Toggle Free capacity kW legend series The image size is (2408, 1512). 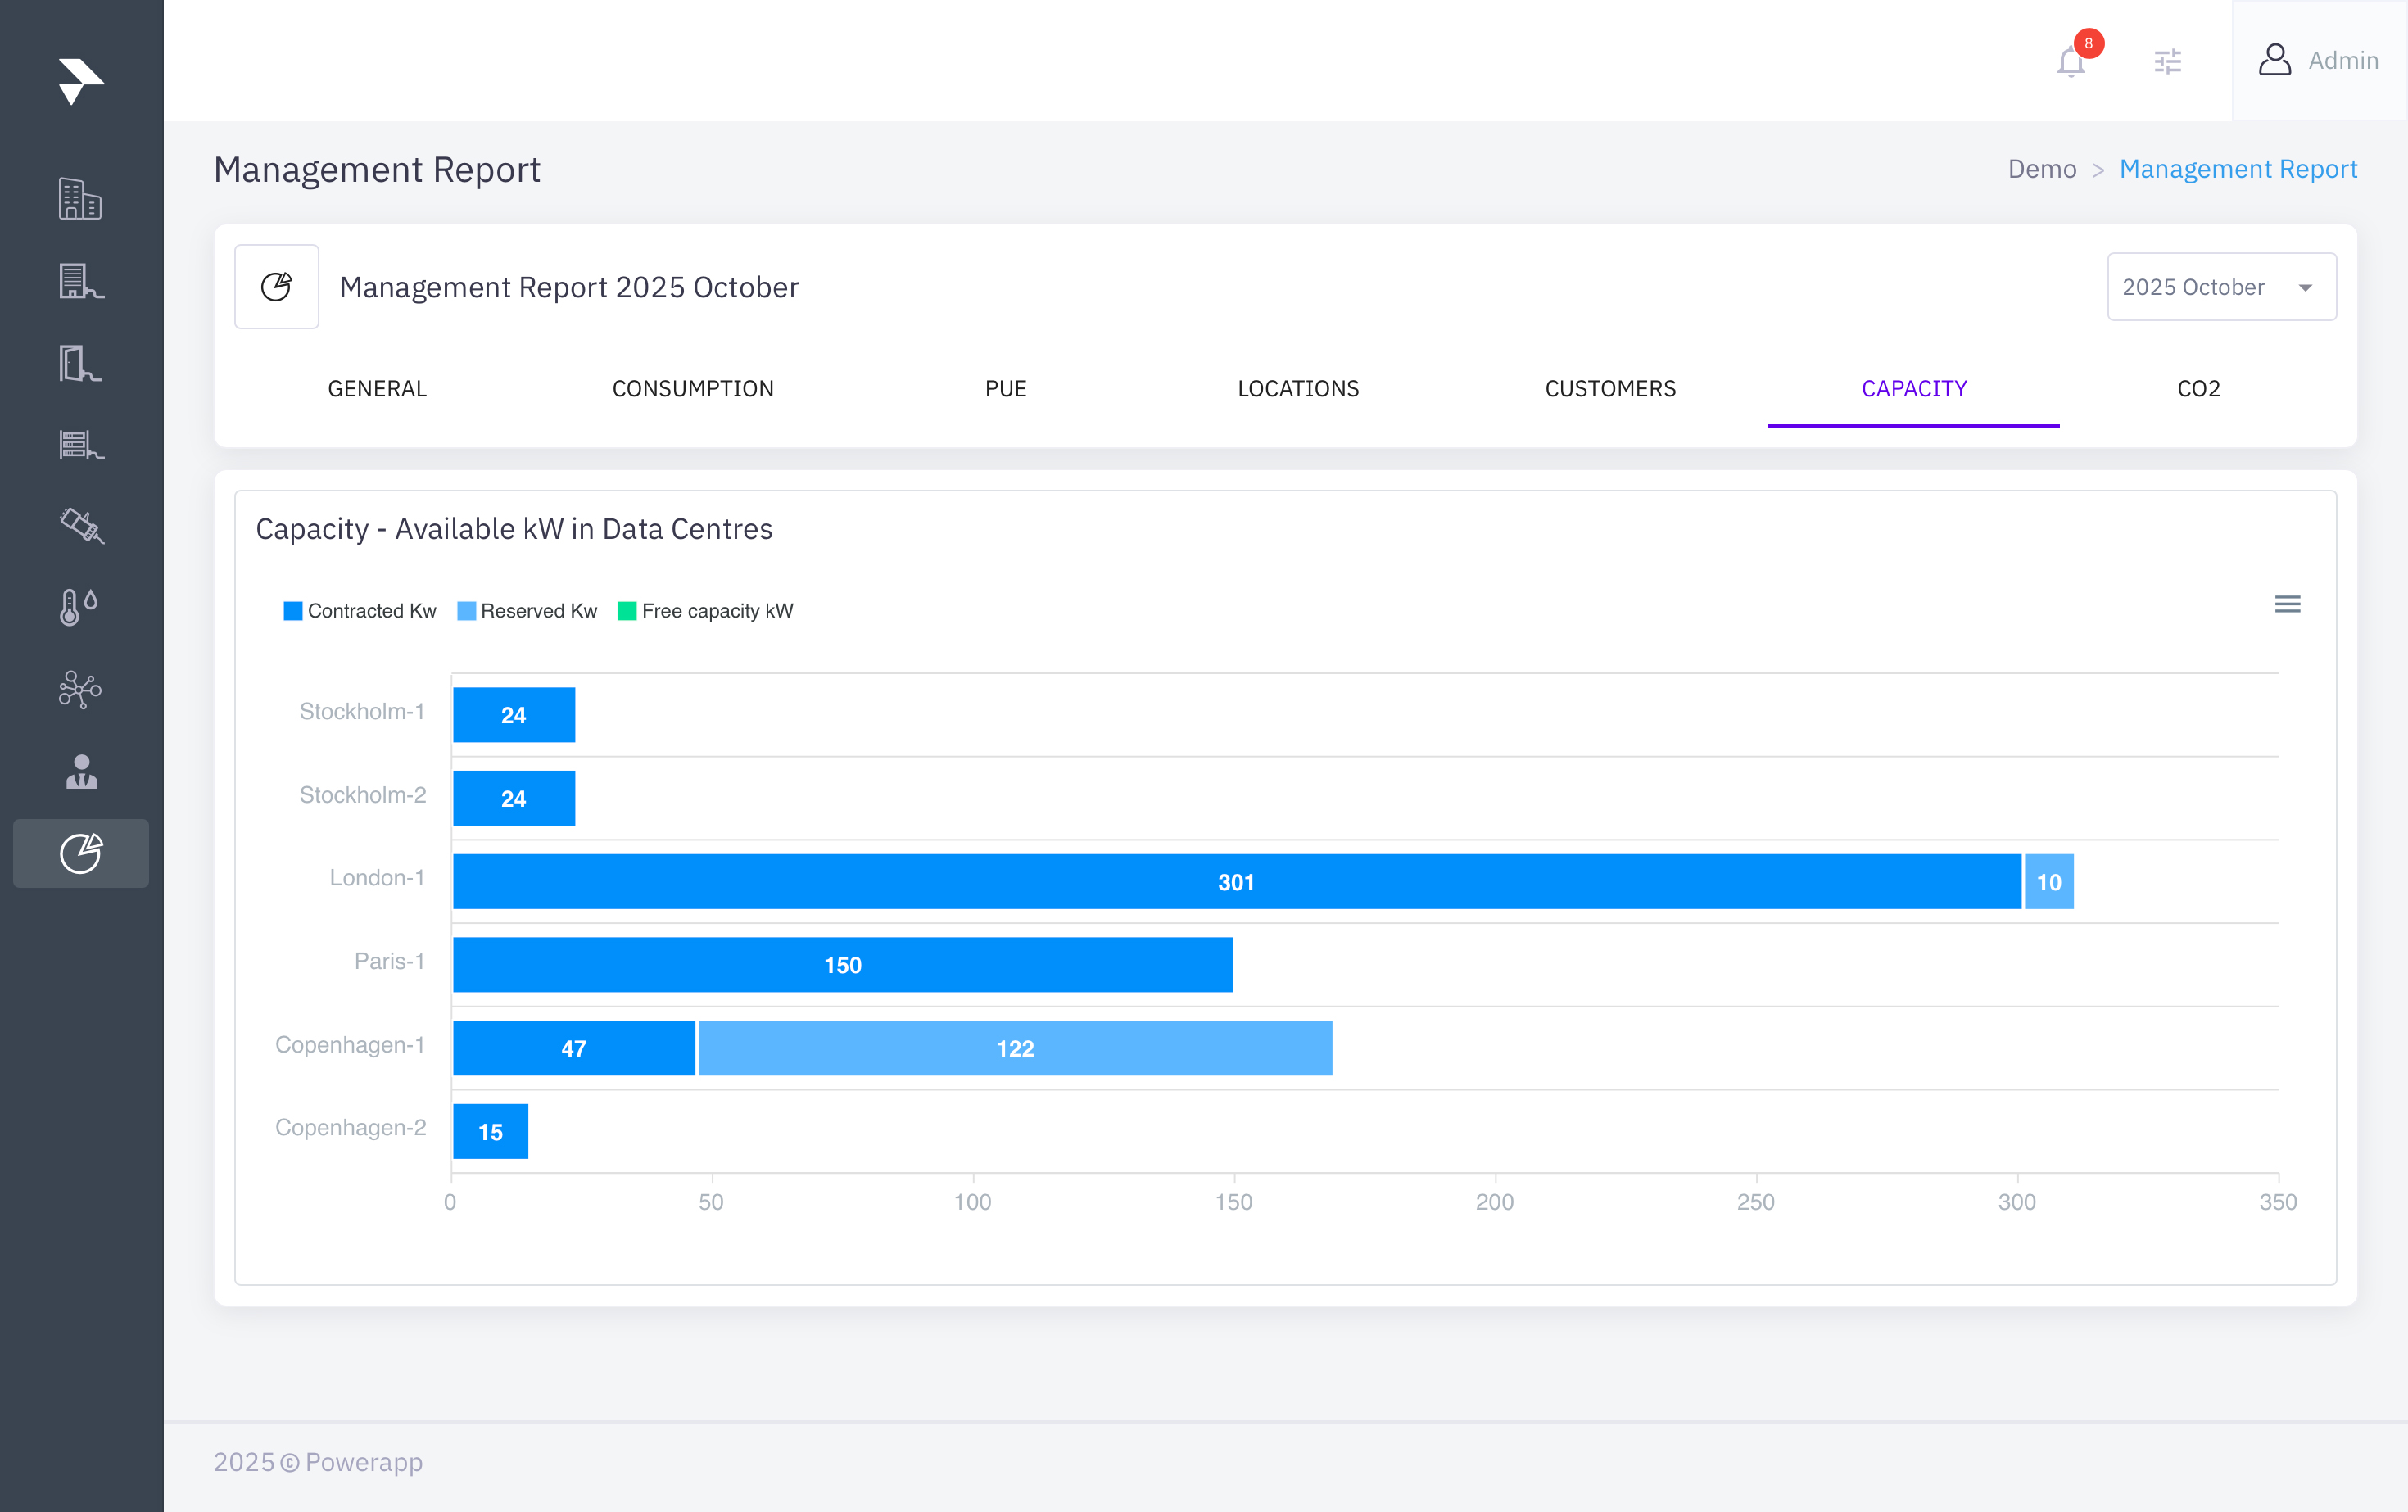click(x=706, y=611)
